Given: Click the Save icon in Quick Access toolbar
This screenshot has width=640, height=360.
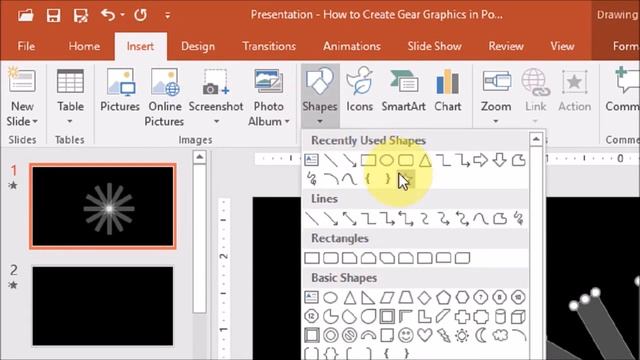Looking at the screenshot, I should point(53,16).
